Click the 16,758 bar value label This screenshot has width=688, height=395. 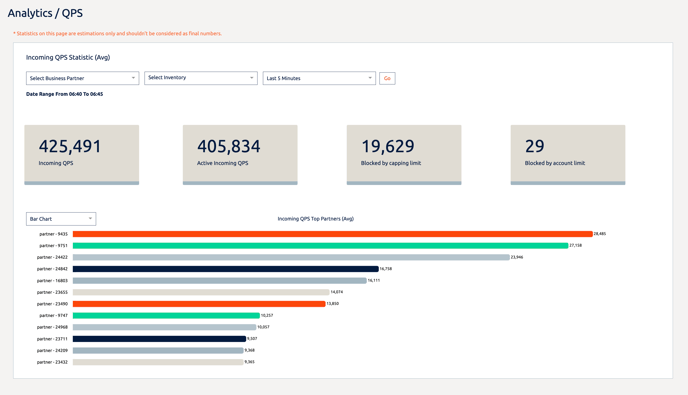coord(386,269)
